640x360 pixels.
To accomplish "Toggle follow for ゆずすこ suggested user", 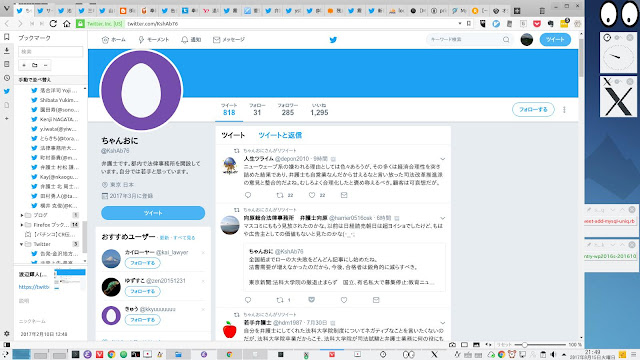I will pos(142,291).
